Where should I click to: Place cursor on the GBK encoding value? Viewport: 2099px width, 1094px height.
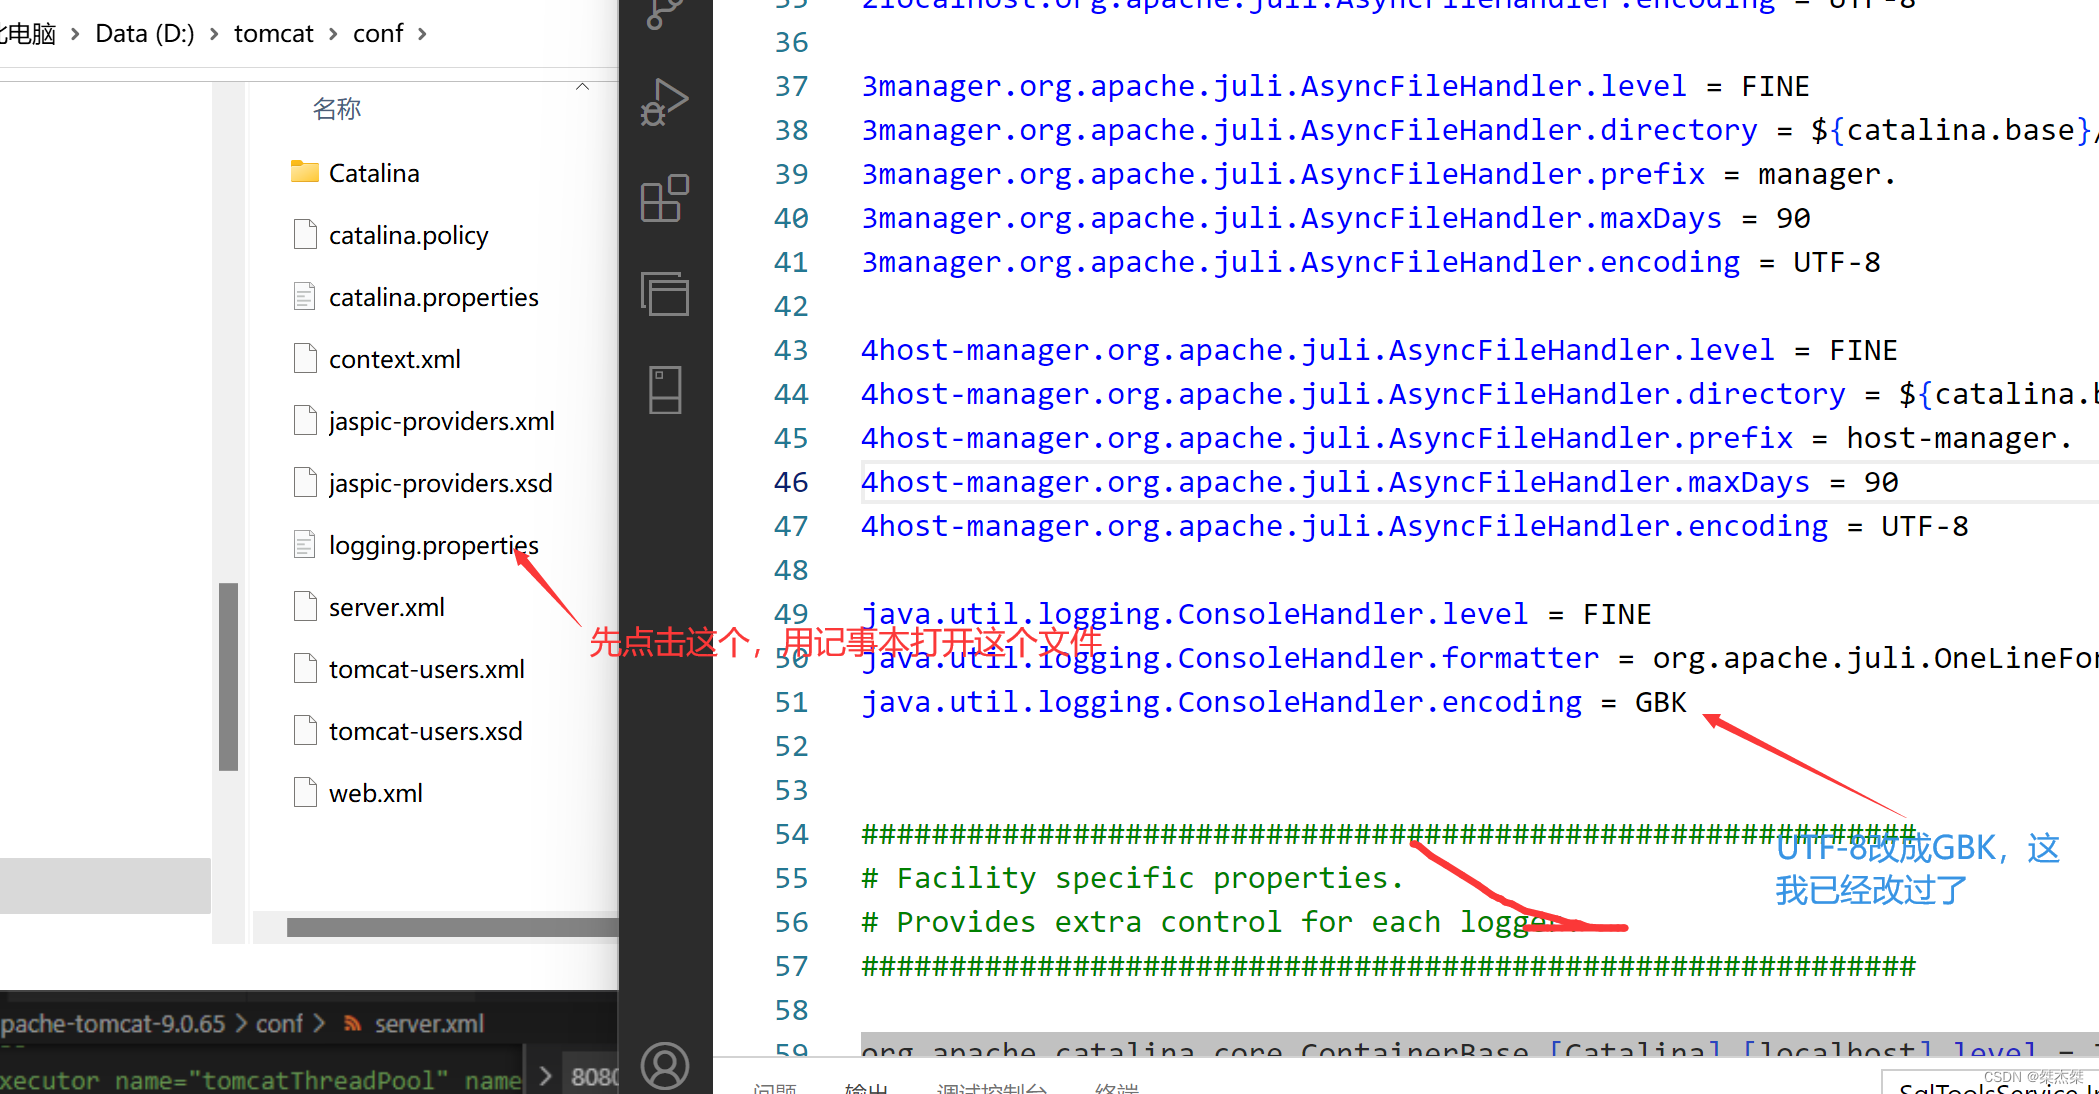pos(1661,702)
